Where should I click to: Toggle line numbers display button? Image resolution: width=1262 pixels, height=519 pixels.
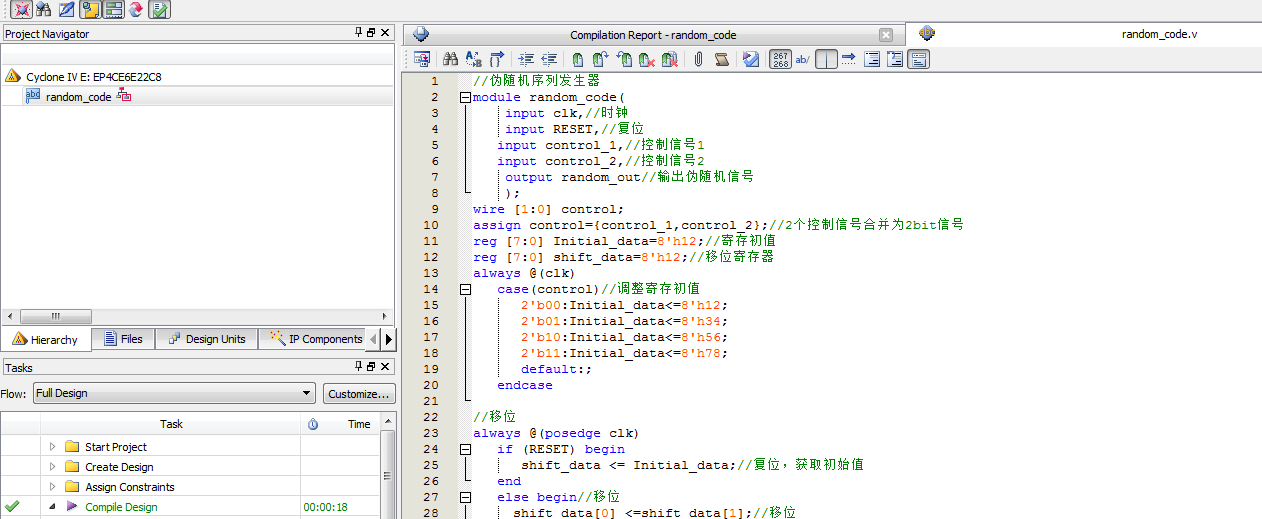coord(780,60)
